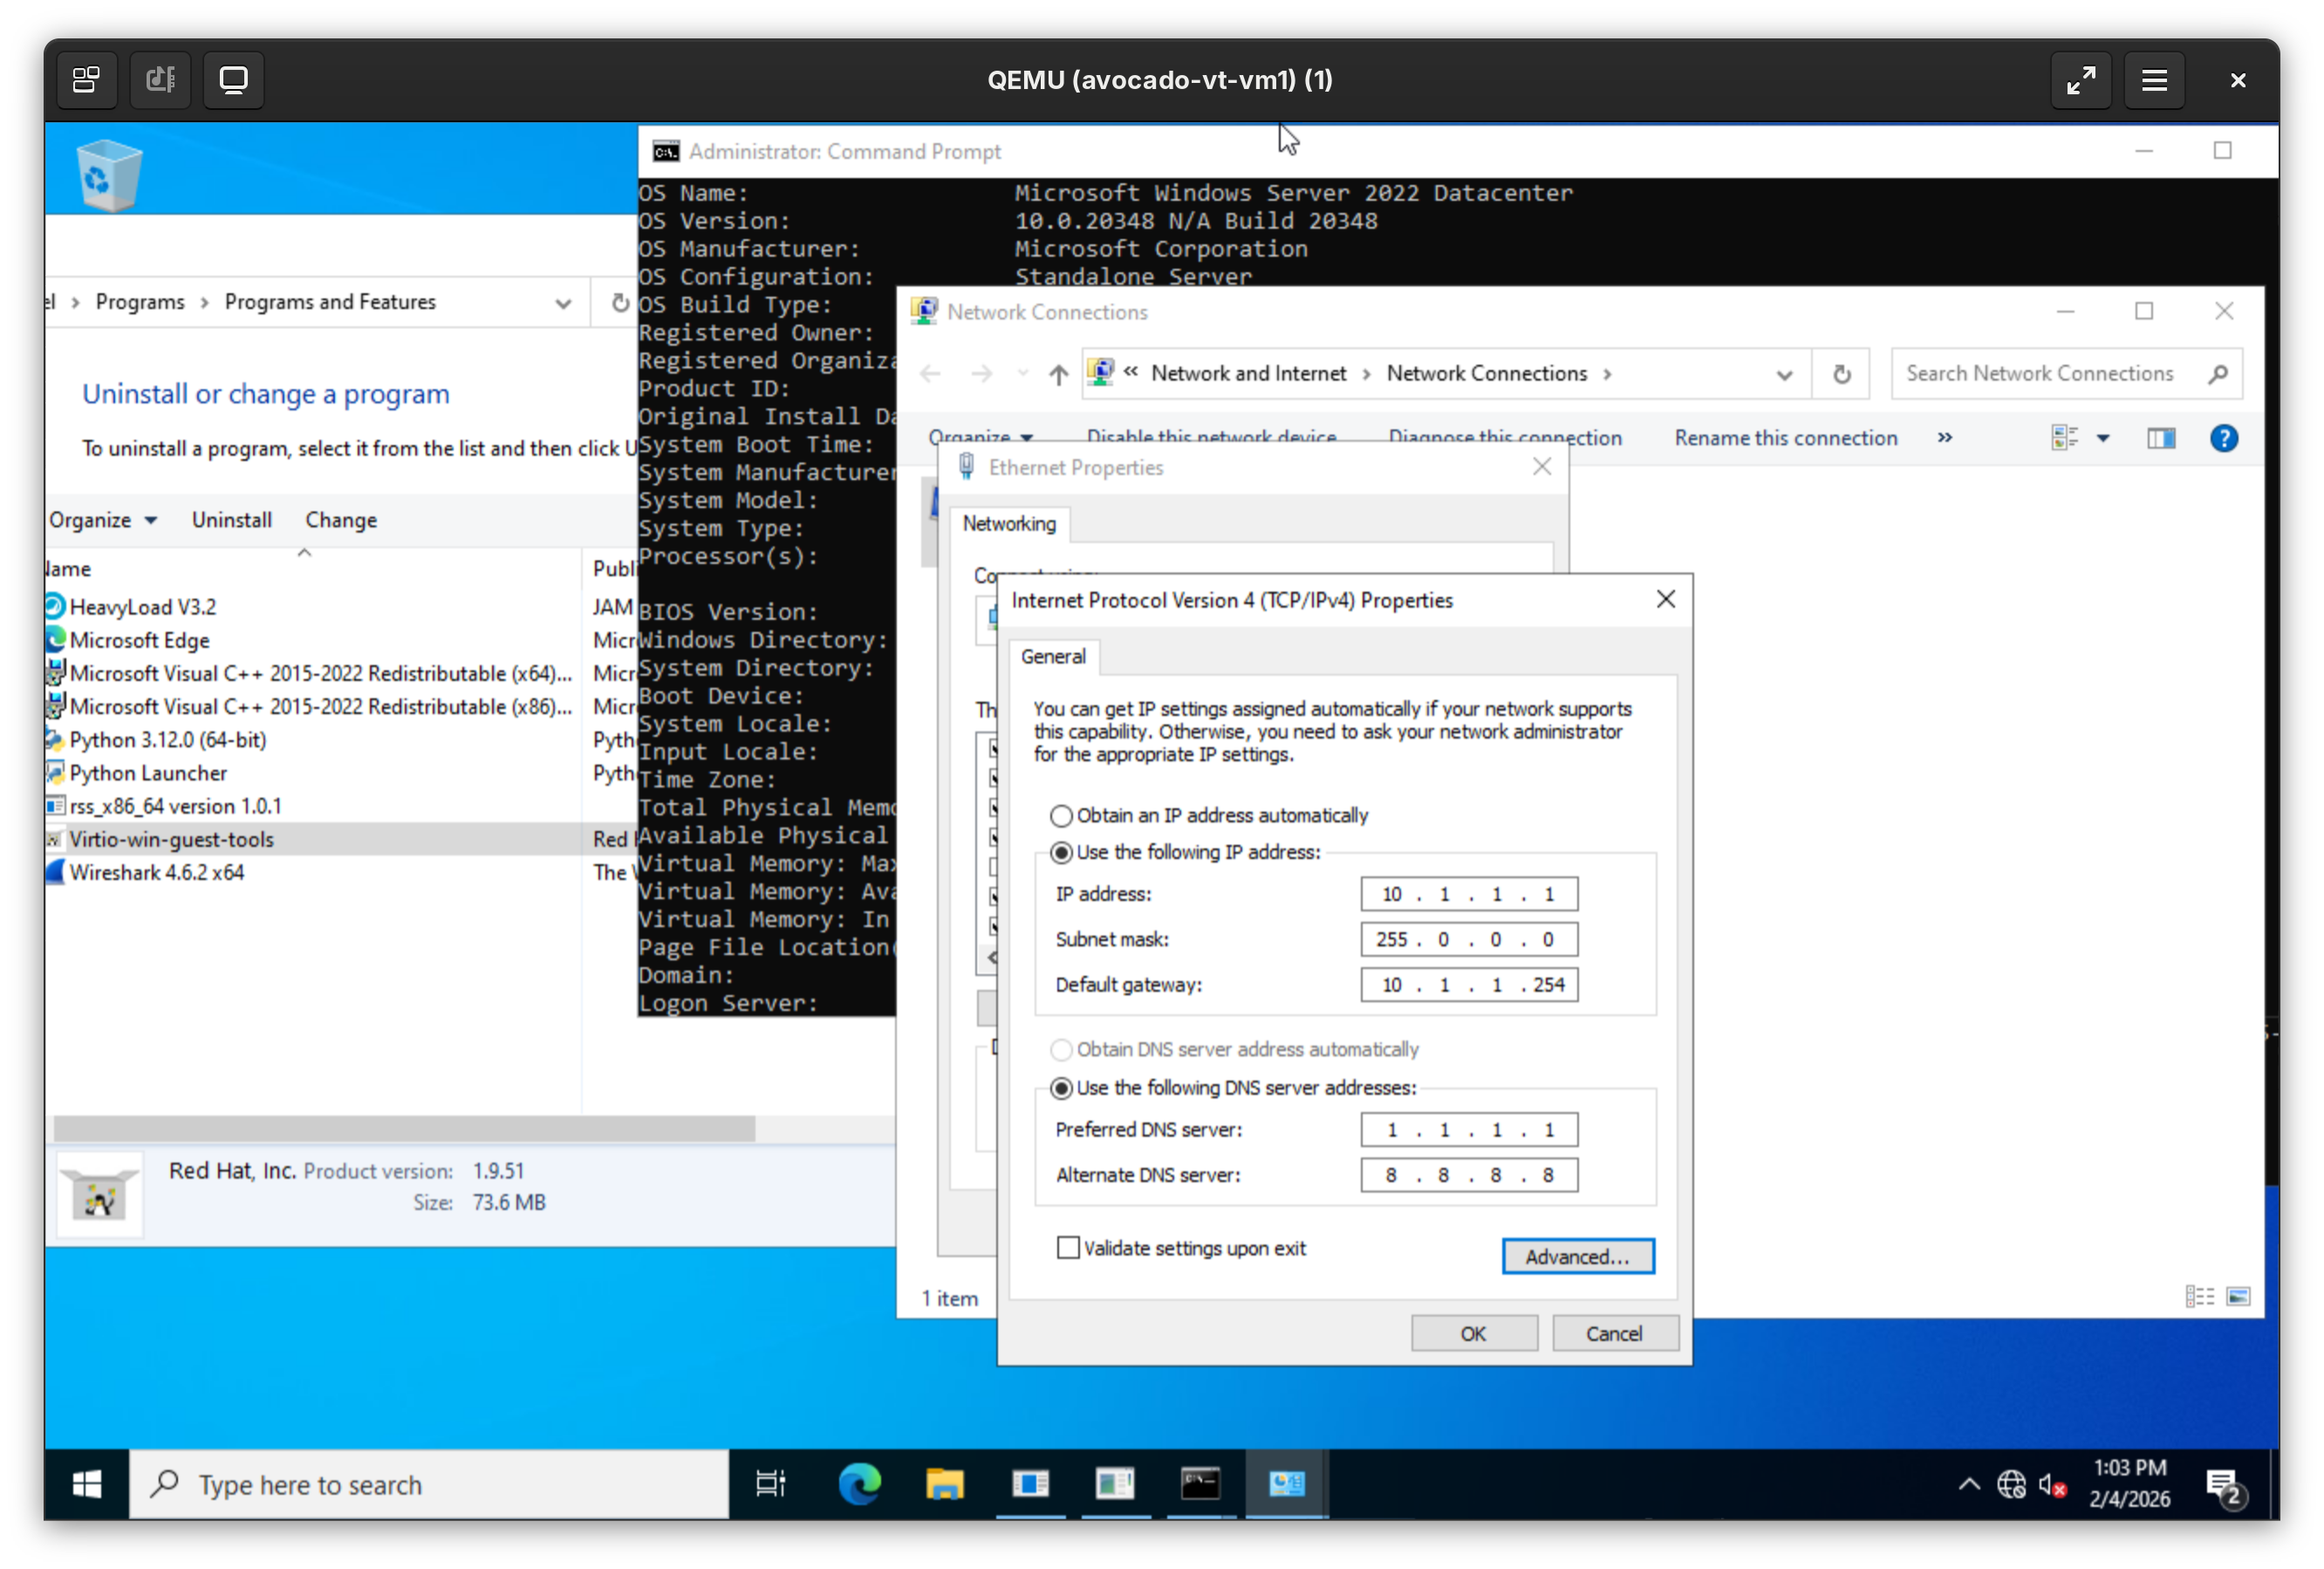This screenshot has height=1569, width=2324.
Task: Click the Network Connections help icon
Action: pos(2223,438)
